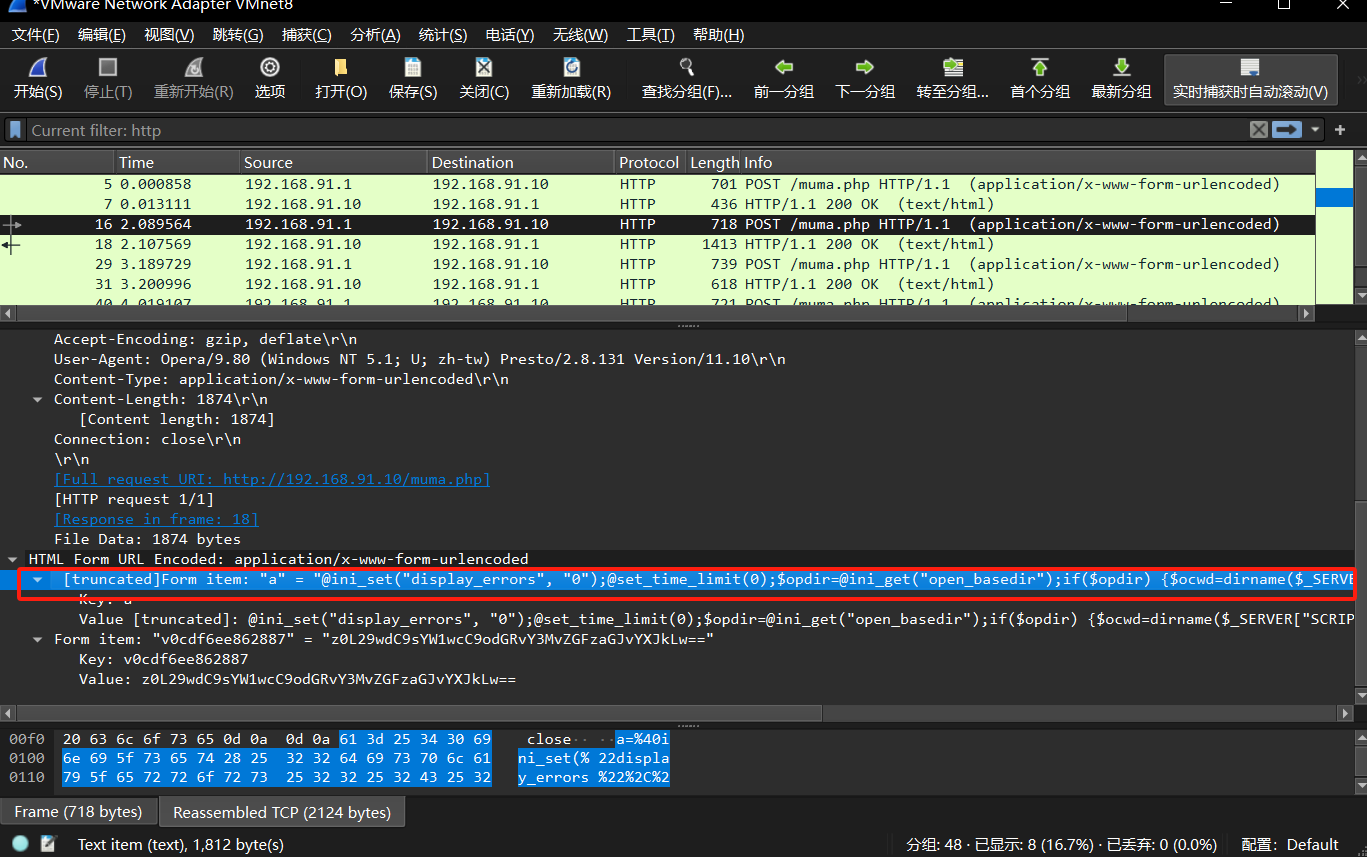This screenshot has height=857, width=1367.
Task: Start capture with the 开始(S) shark fin icon
Action: point(38,68)
